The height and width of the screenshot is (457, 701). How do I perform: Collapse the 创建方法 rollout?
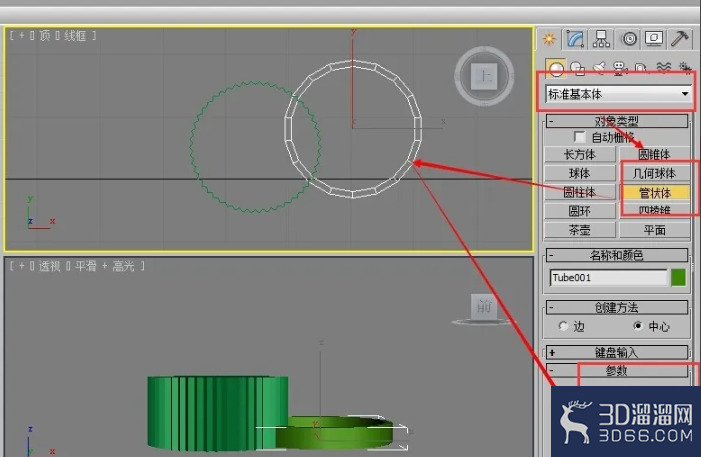617,308
